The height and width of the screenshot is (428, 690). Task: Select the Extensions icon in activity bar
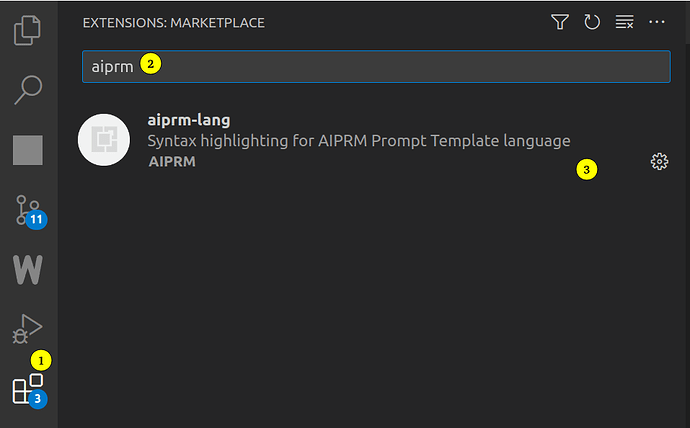[x=26, y=389]
